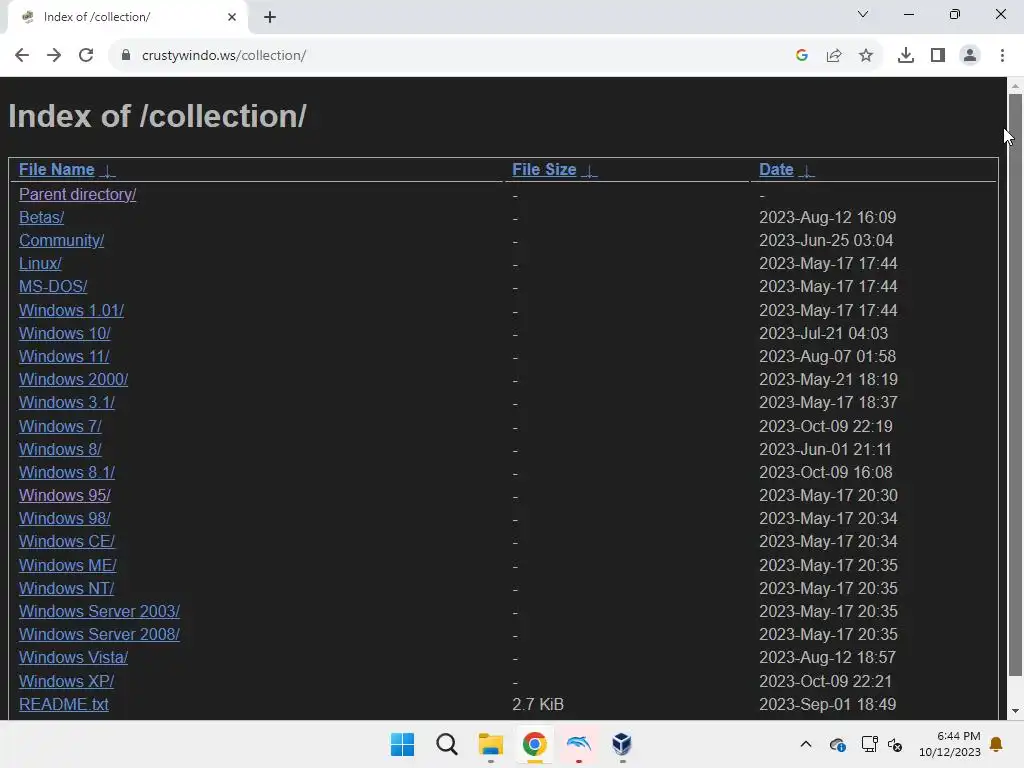Open the Windows Vista folder
This screenshot has width=1024, height=768.
(x=74, y=658)
